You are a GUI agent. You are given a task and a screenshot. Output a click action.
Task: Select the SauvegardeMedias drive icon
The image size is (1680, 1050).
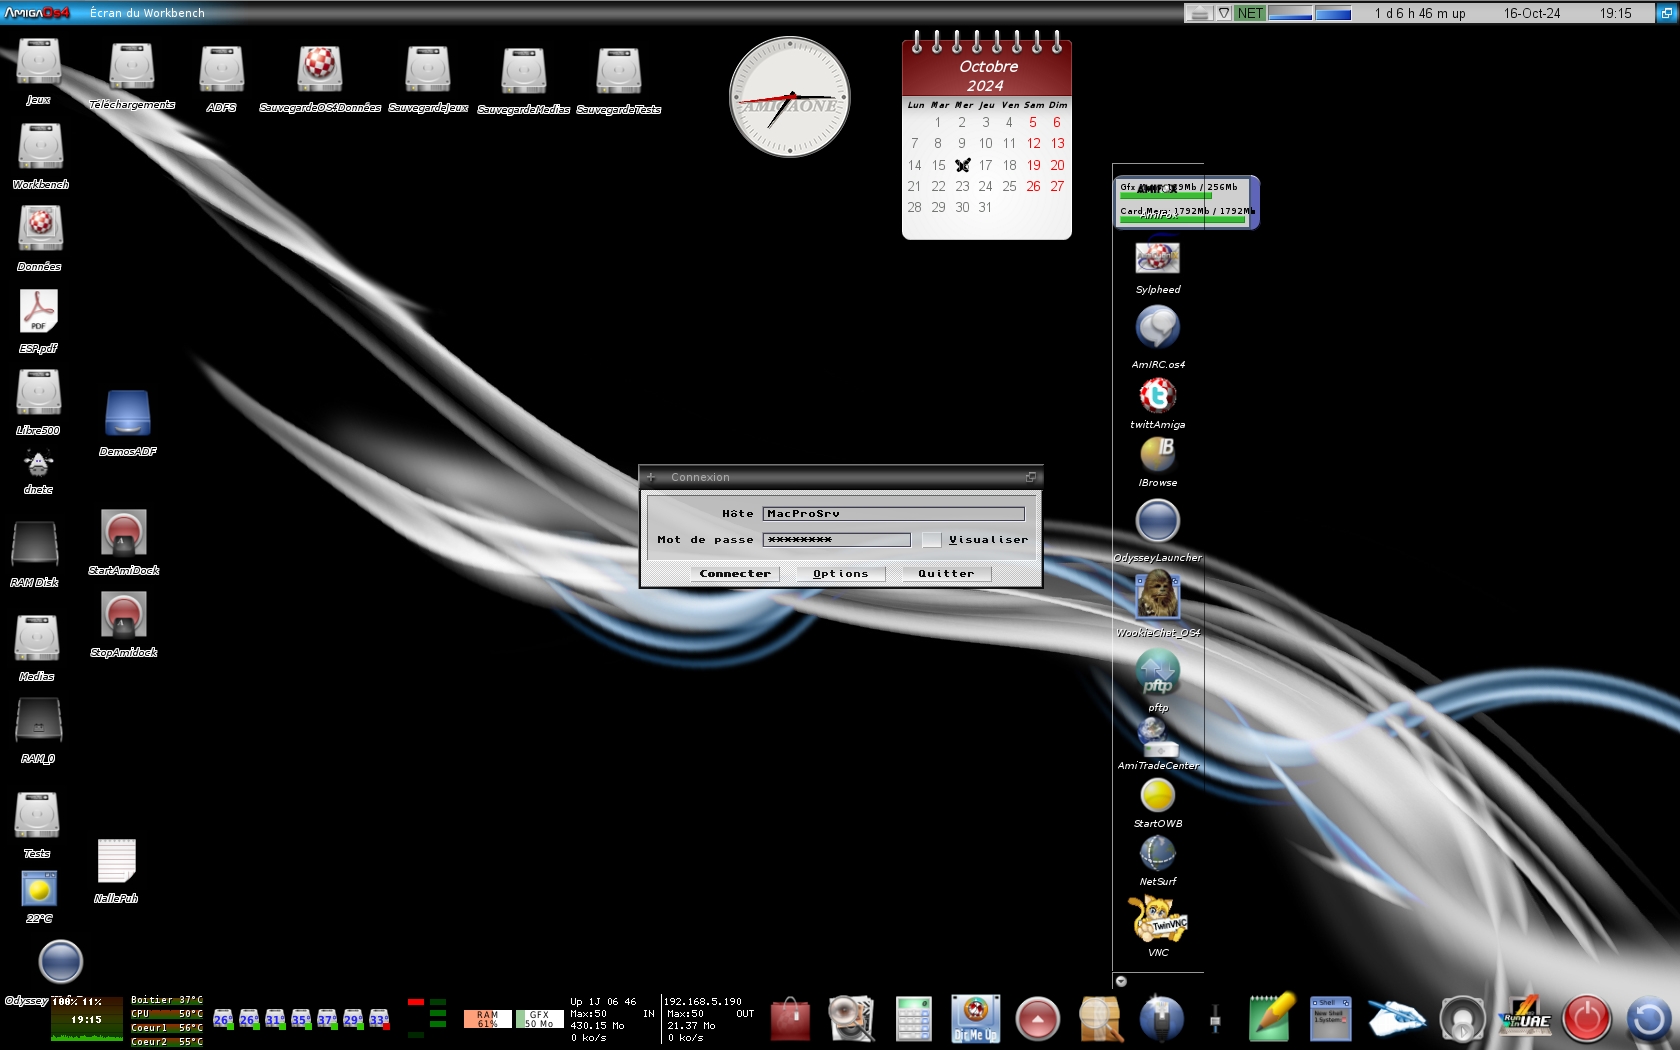524,72
